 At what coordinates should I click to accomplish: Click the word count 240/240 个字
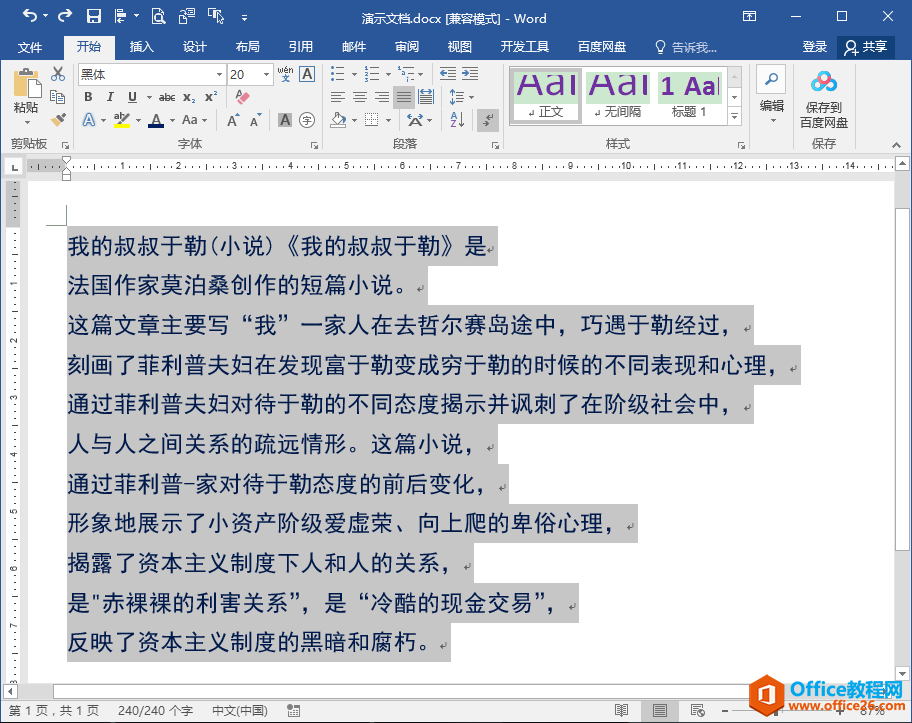pyautogui.click(x=155, y=710)
